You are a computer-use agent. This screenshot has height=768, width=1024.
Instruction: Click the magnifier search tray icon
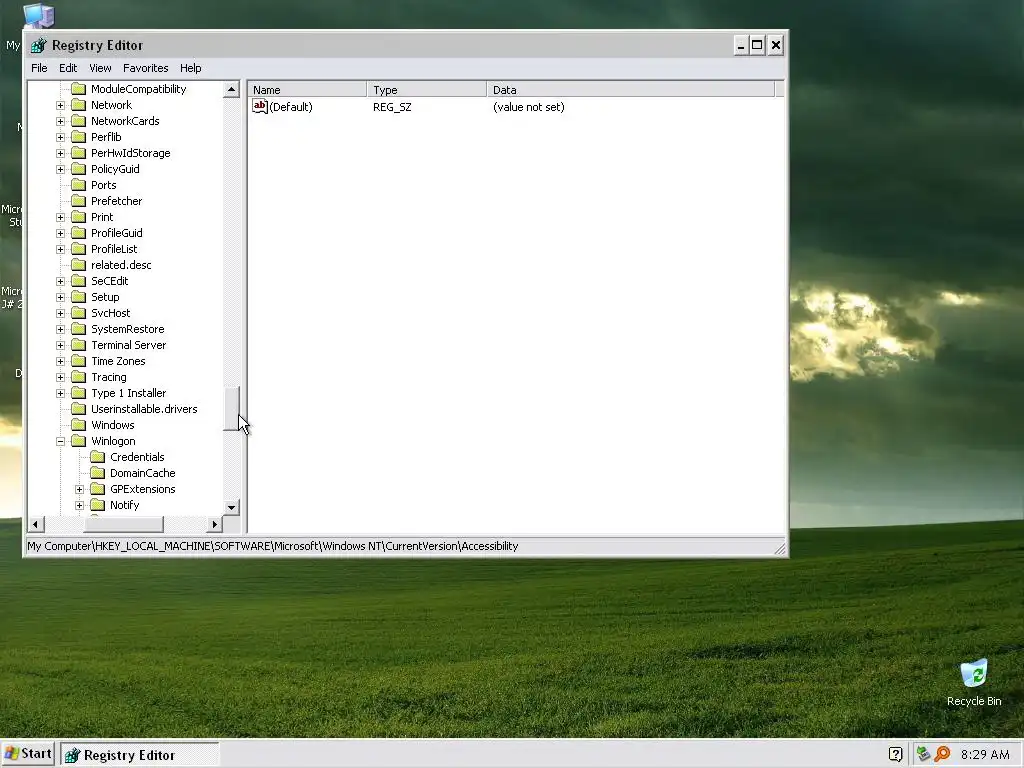pos(942,754)
